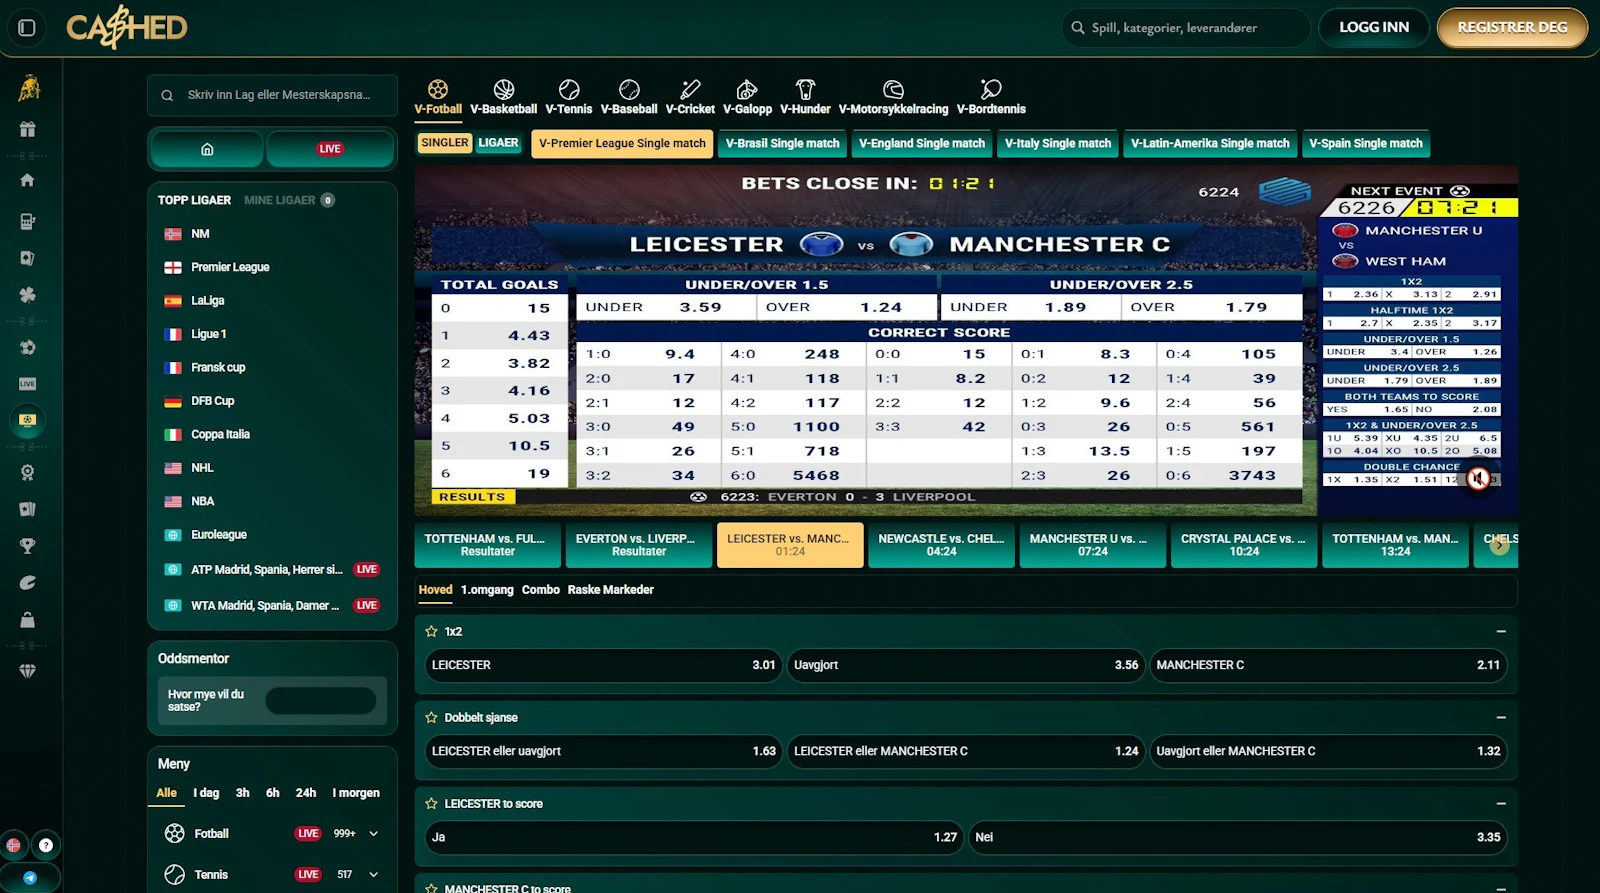Filter the menu by I dag
Viewport: 1600px width, 893px height.
click(206, 793)
